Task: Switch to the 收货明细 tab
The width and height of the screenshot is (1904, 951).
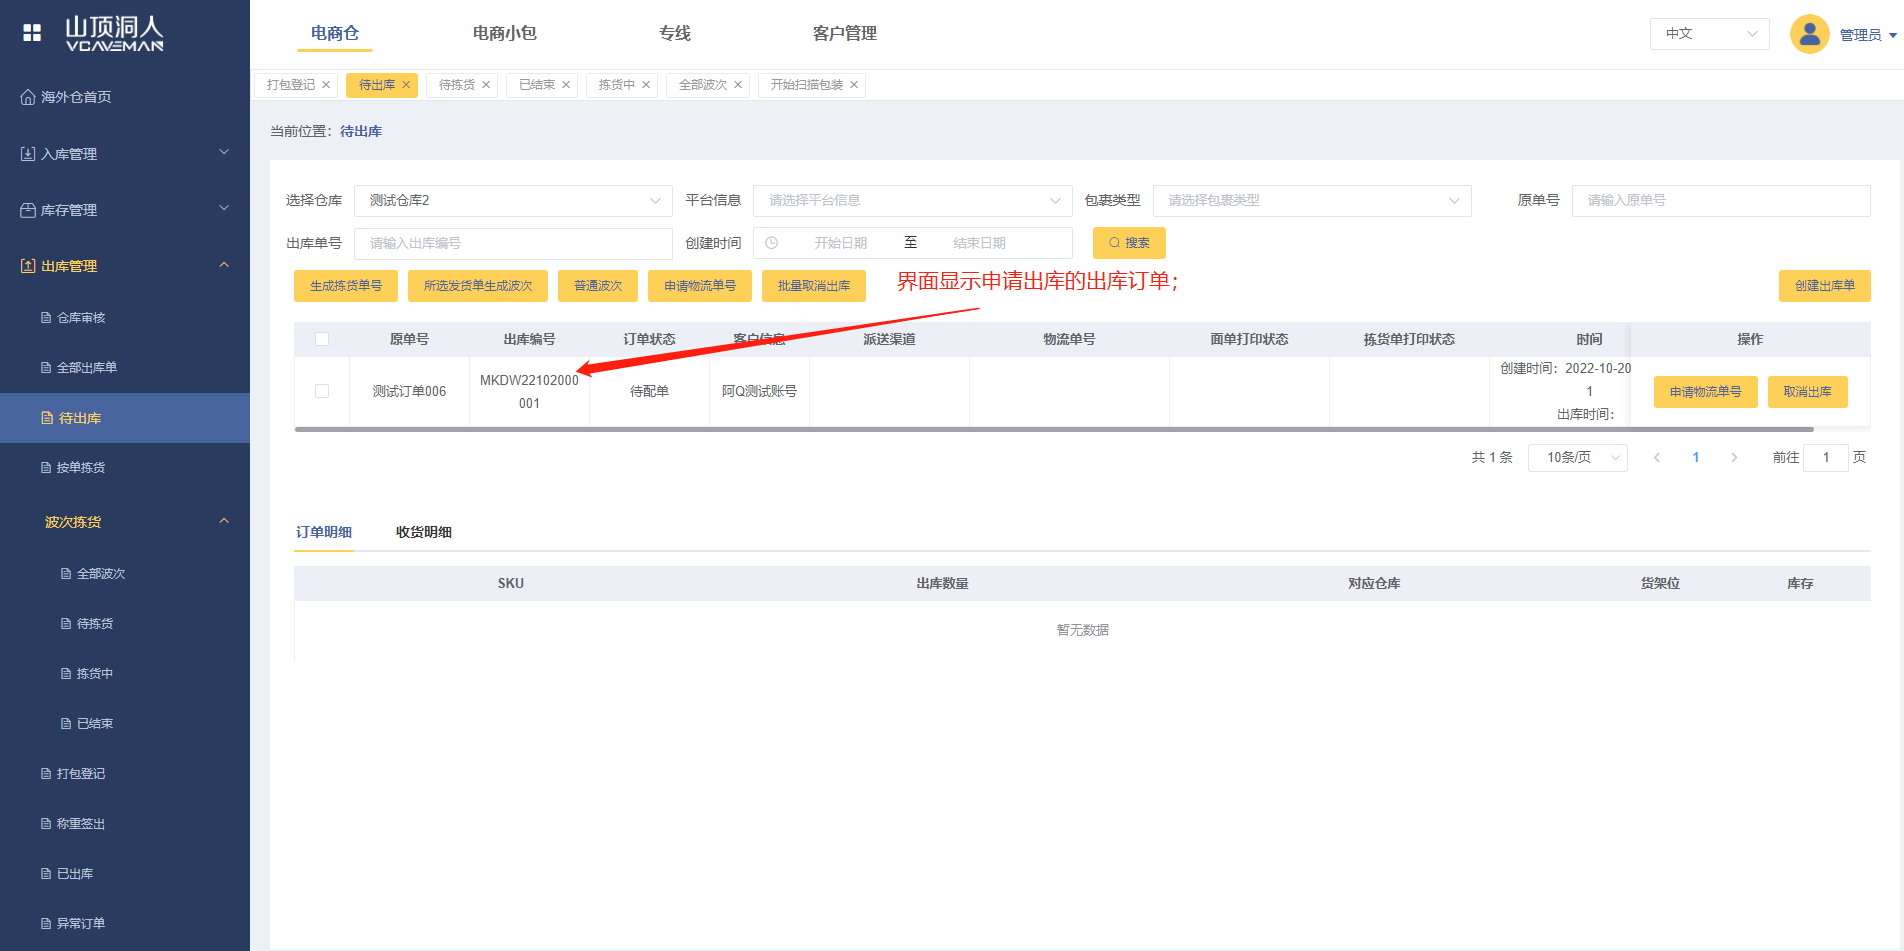Action: (x=423, y=532)
